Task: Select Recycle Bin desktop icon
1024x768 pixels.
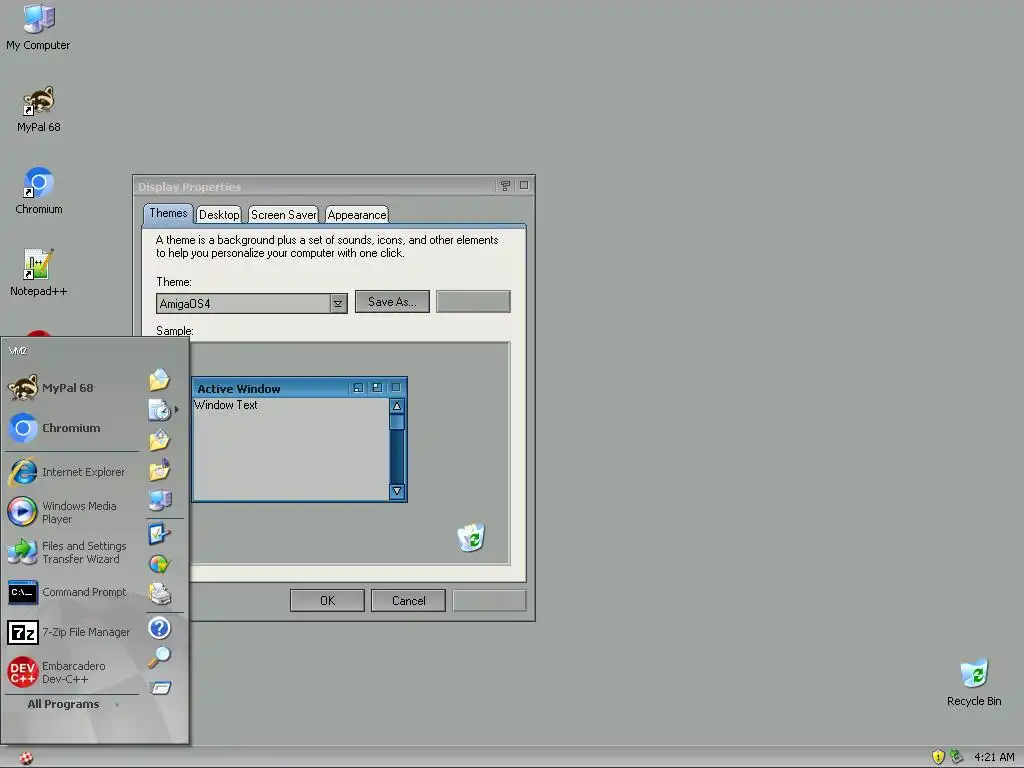Action: tap(974, 682)
